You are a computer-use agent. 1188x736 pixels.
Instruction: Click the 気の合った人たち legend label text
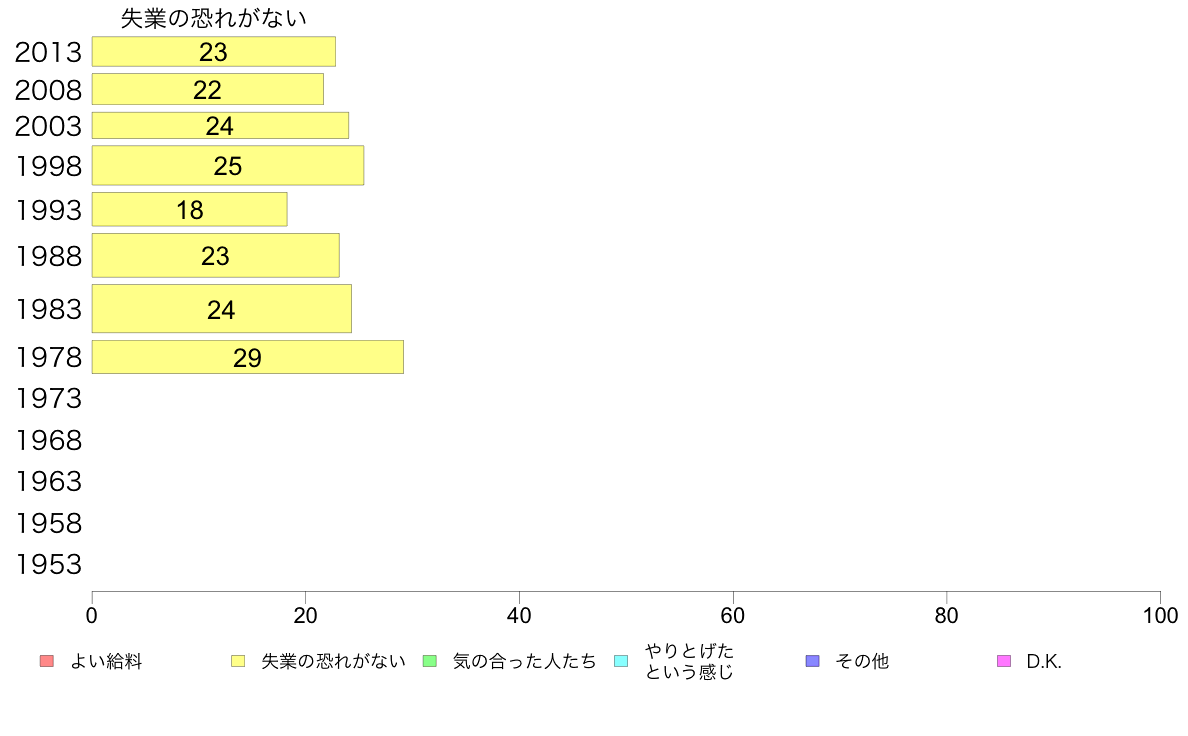pos(524,662)
